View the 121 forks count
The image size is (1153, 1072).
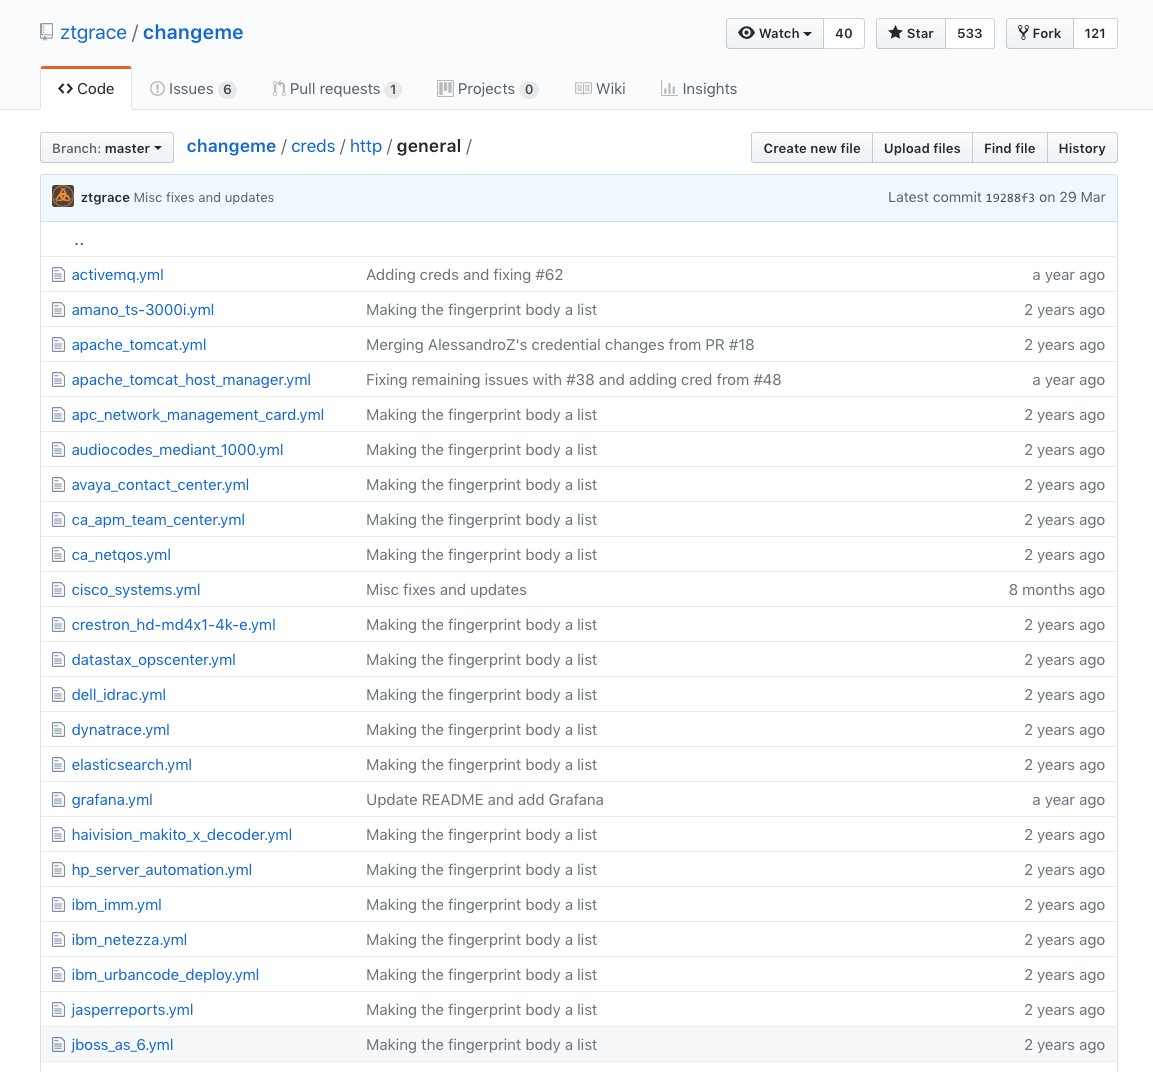click(x=1095, y=33)
